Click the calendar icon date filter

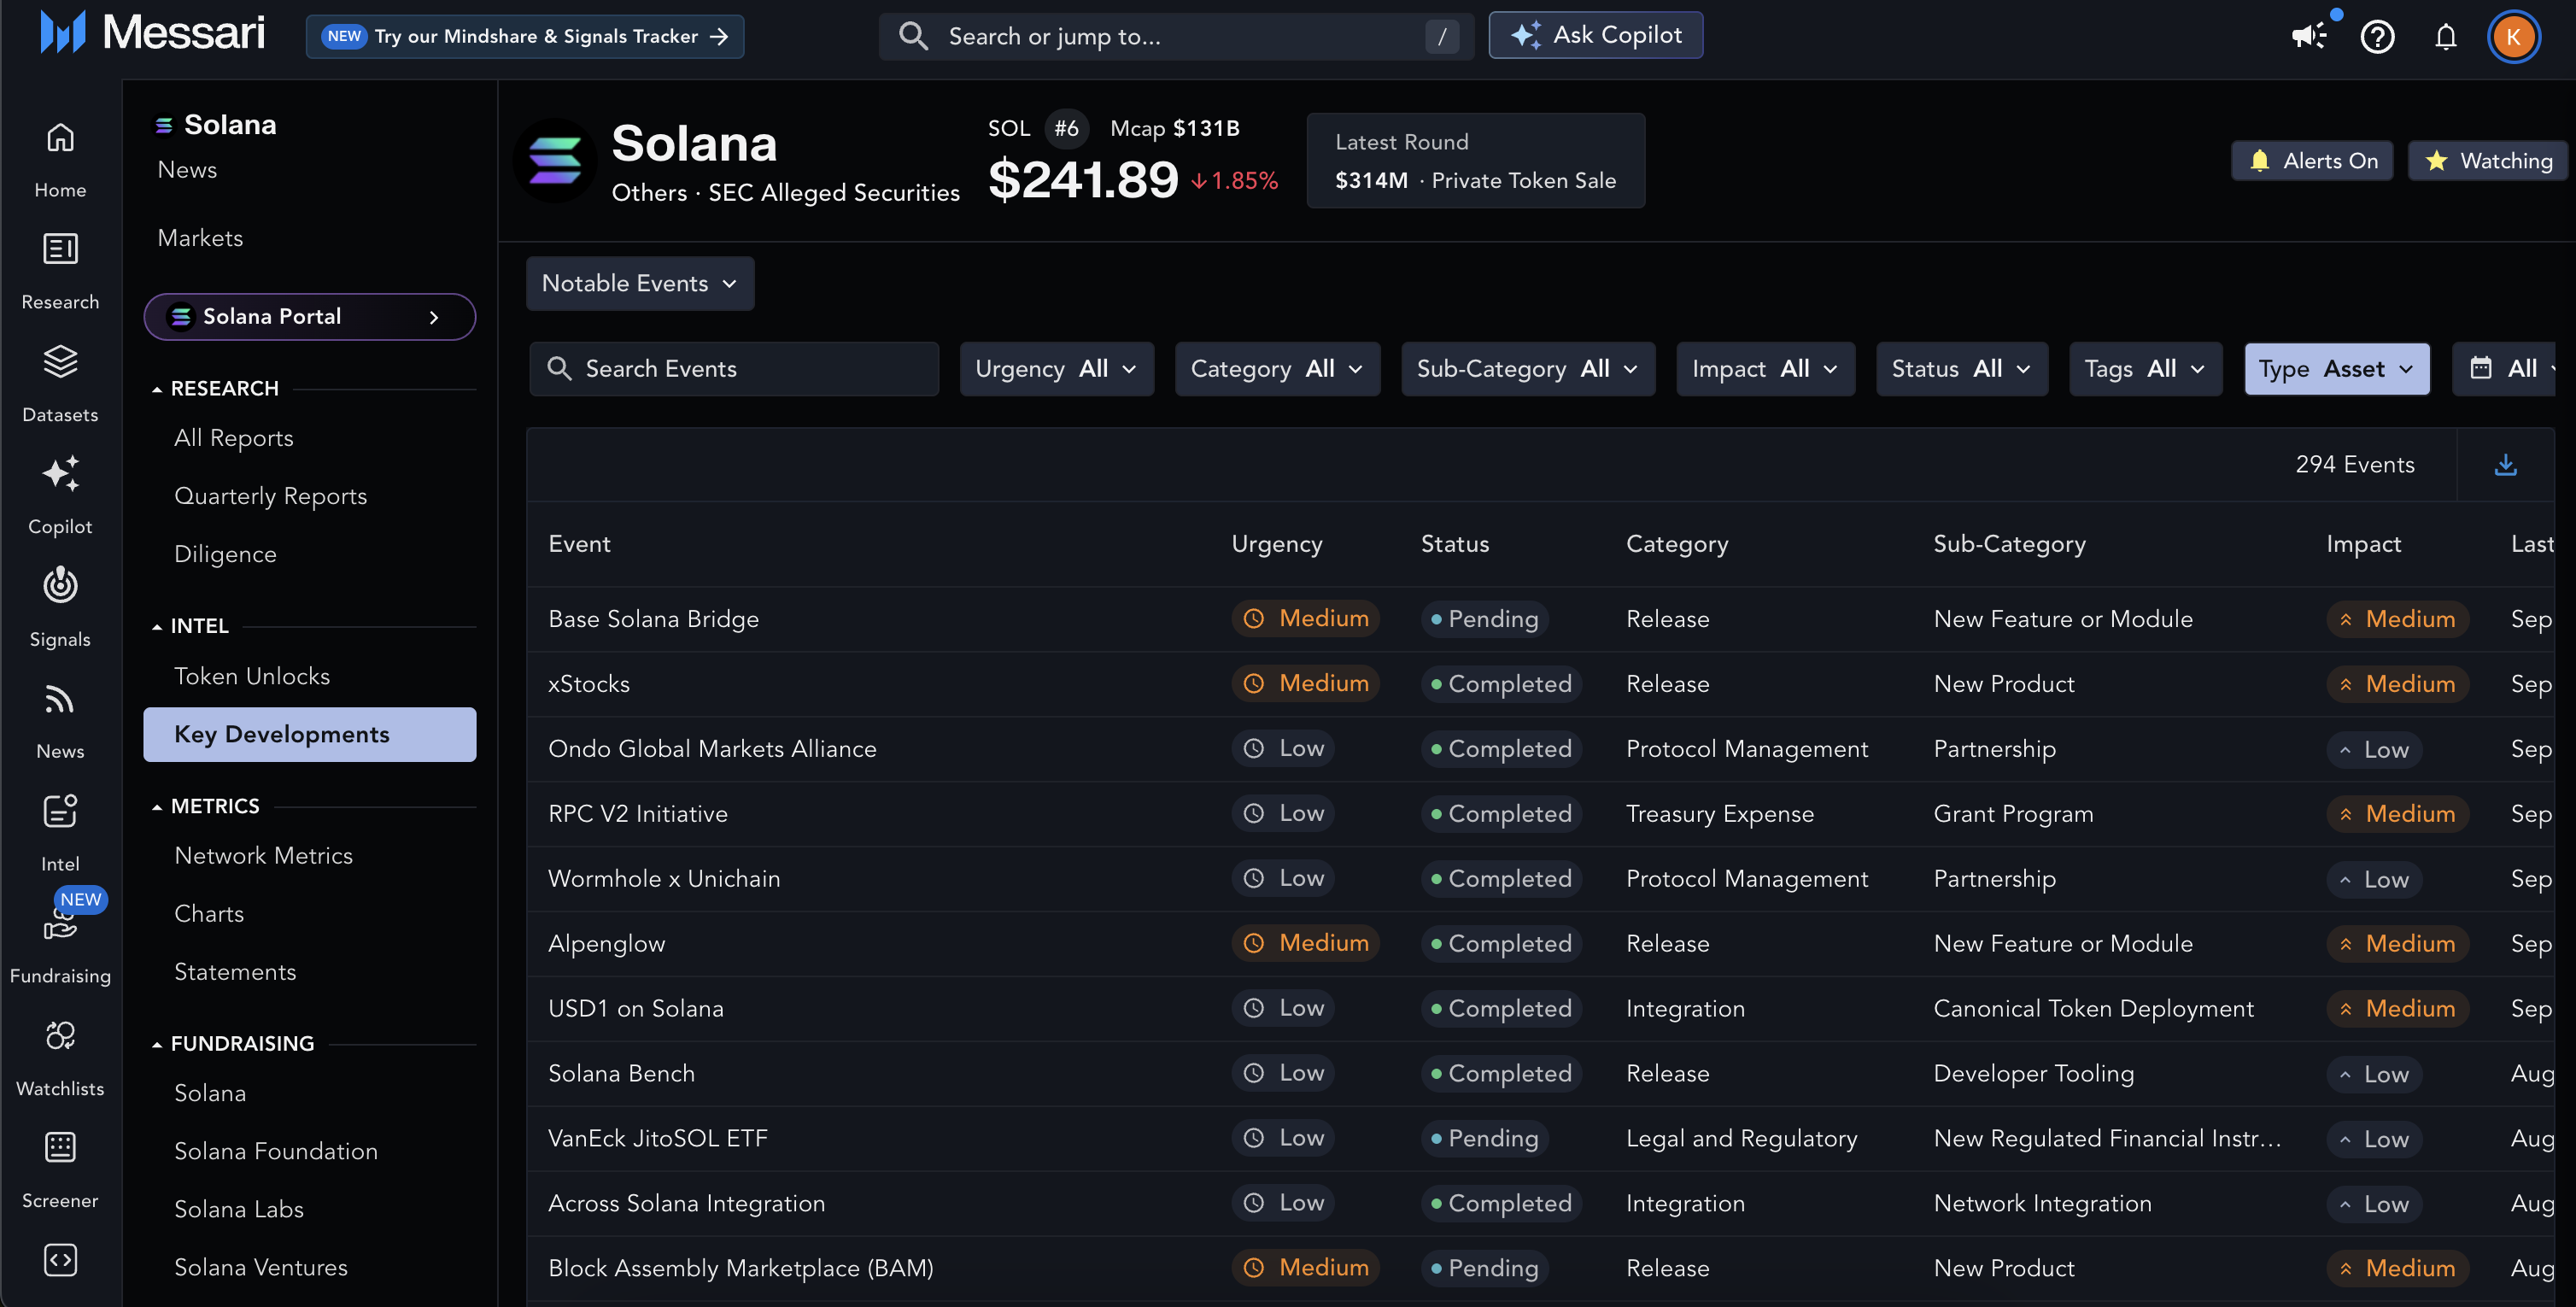point(2481,368)
